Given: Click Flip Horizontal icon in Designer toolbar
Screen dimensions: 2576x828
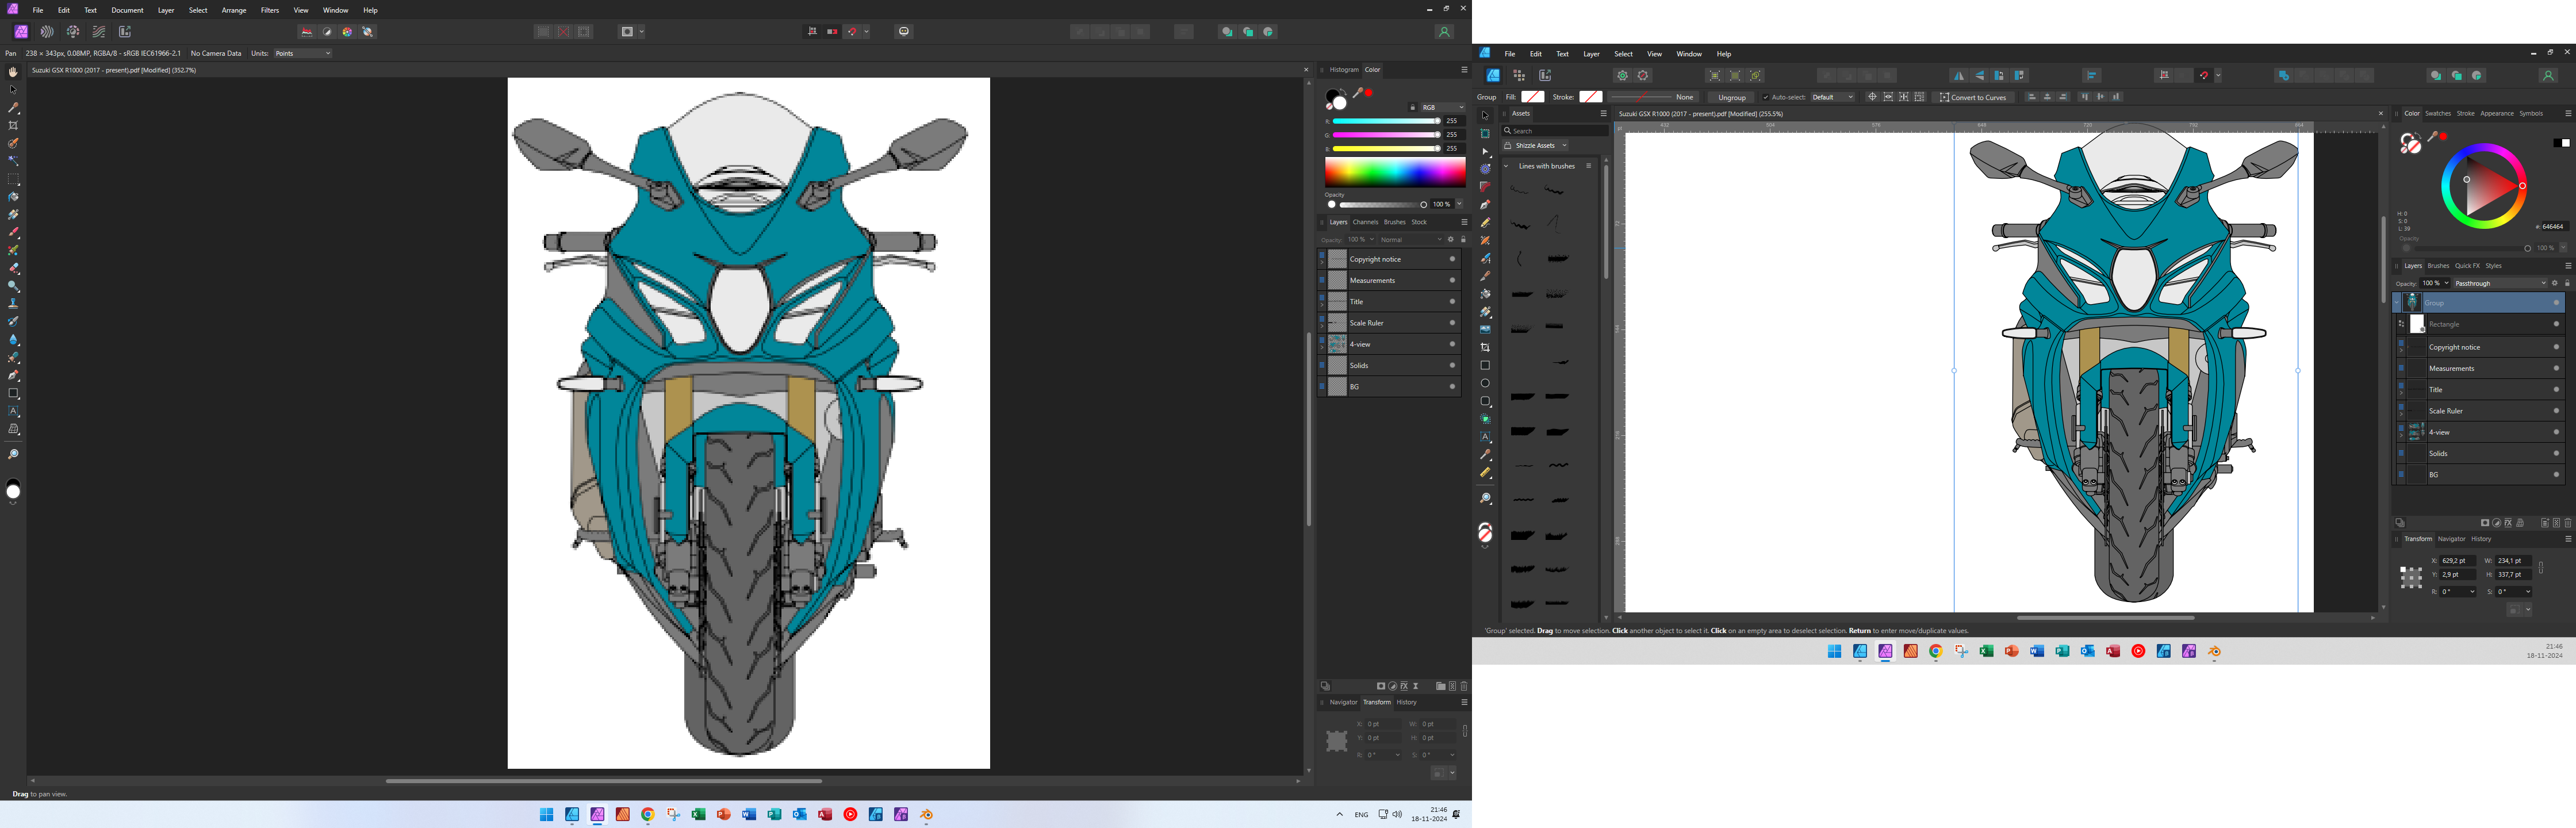Looking at the screenshot, I should tap(1959, 76).
